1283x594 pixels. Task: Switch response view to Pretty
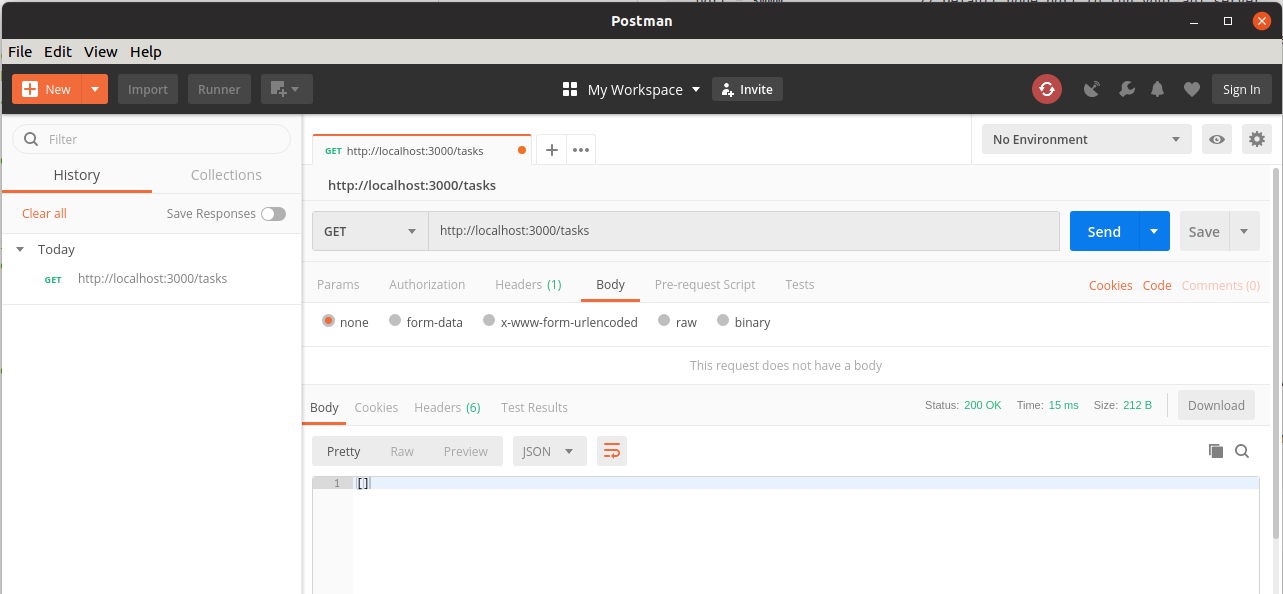(x=344, y=451)
